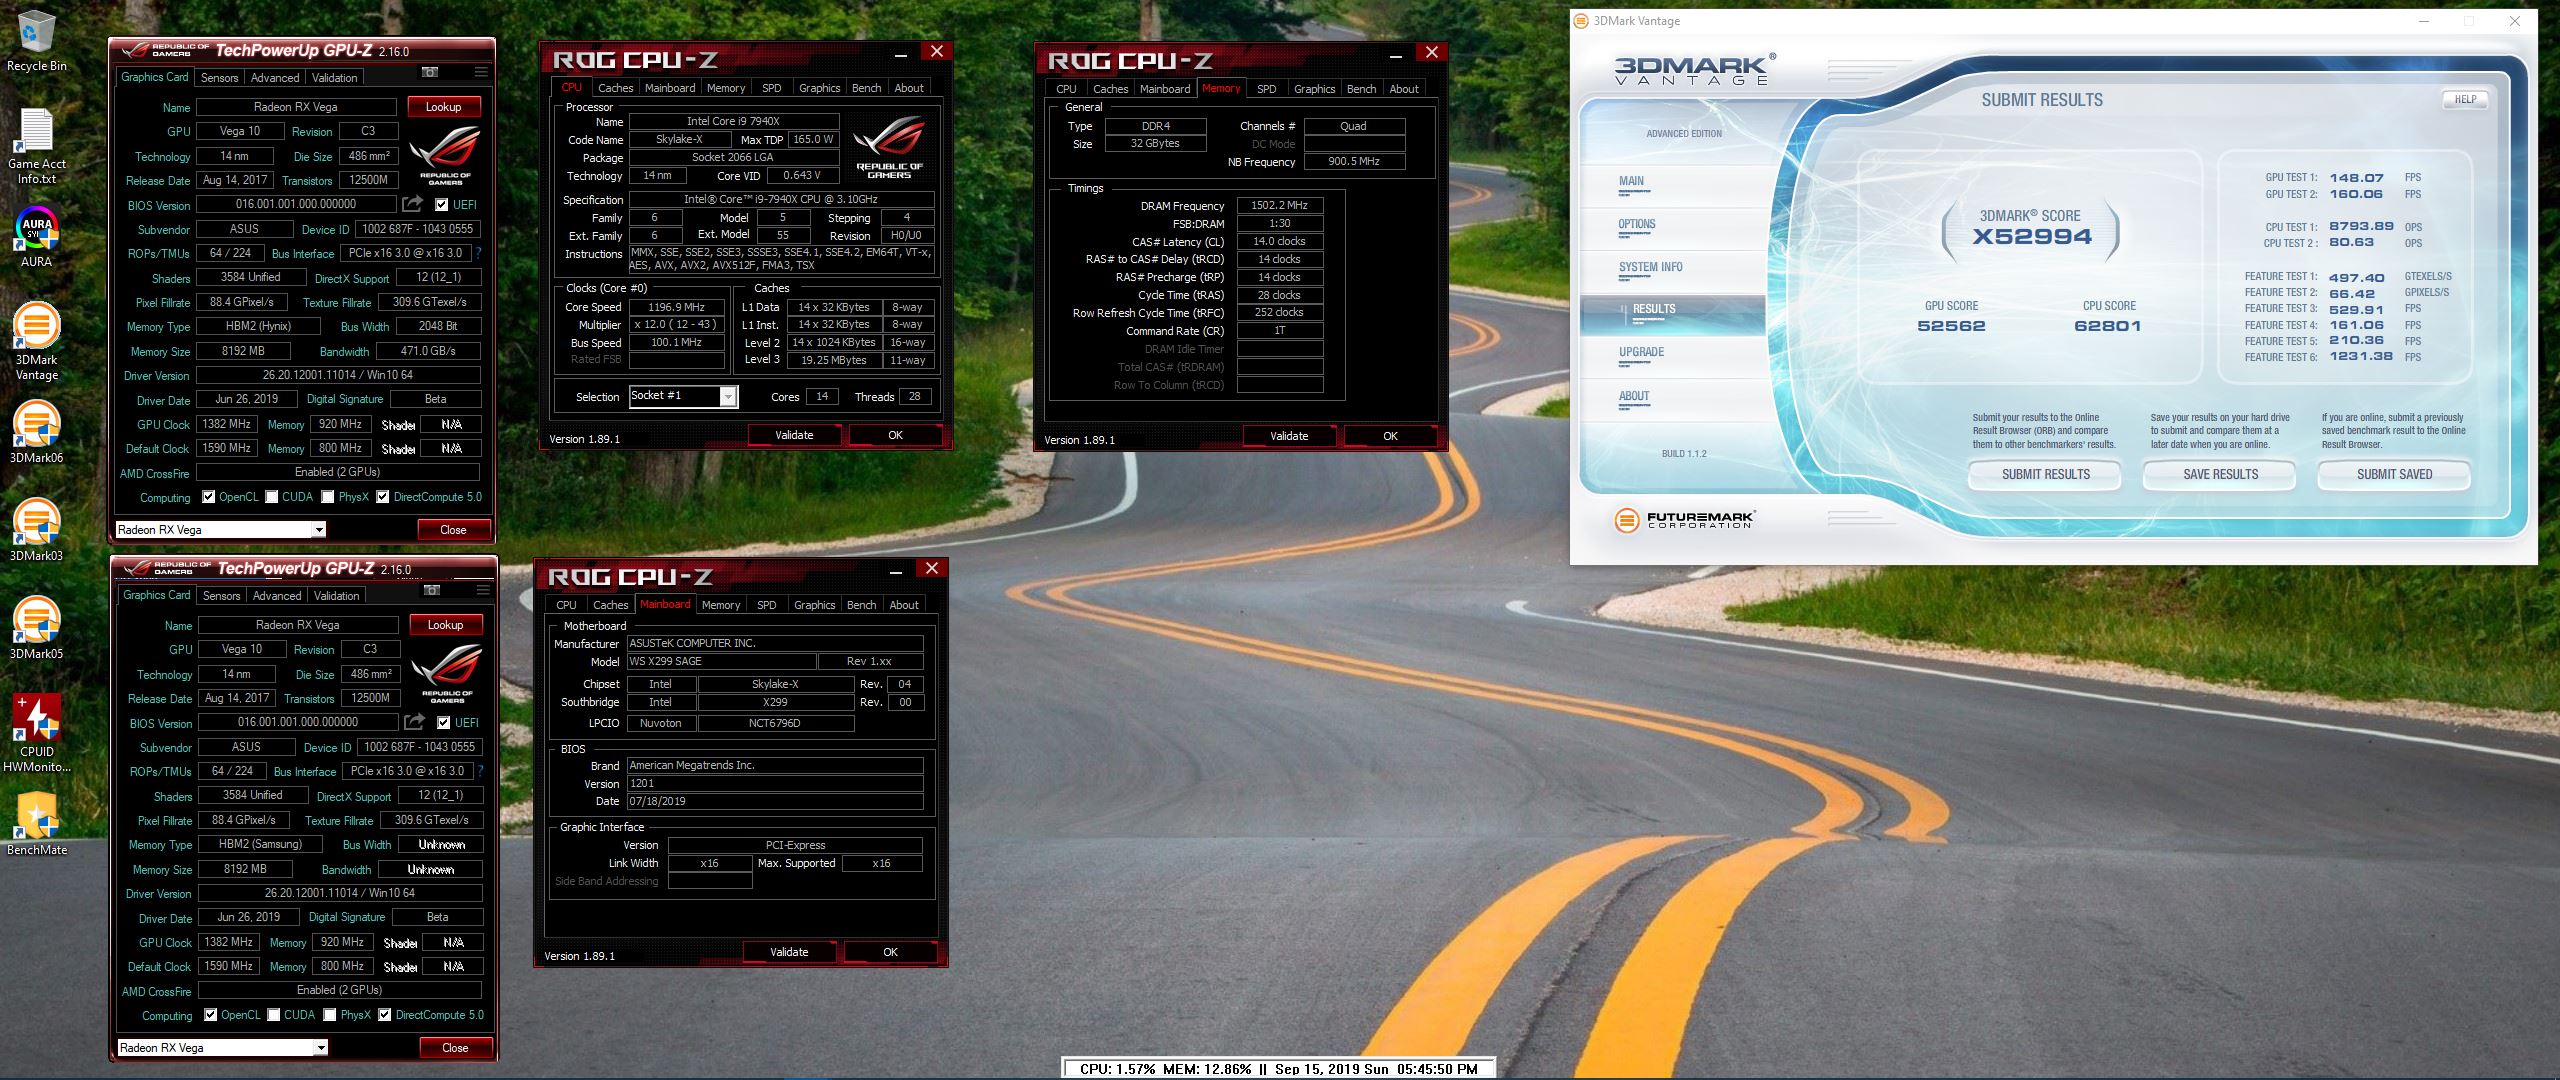The height and width of the screenshot is (1080, 2560).
Task: Switch to Advanced tab in bottom GPU-Z
Action: click(x=277, y=596)
